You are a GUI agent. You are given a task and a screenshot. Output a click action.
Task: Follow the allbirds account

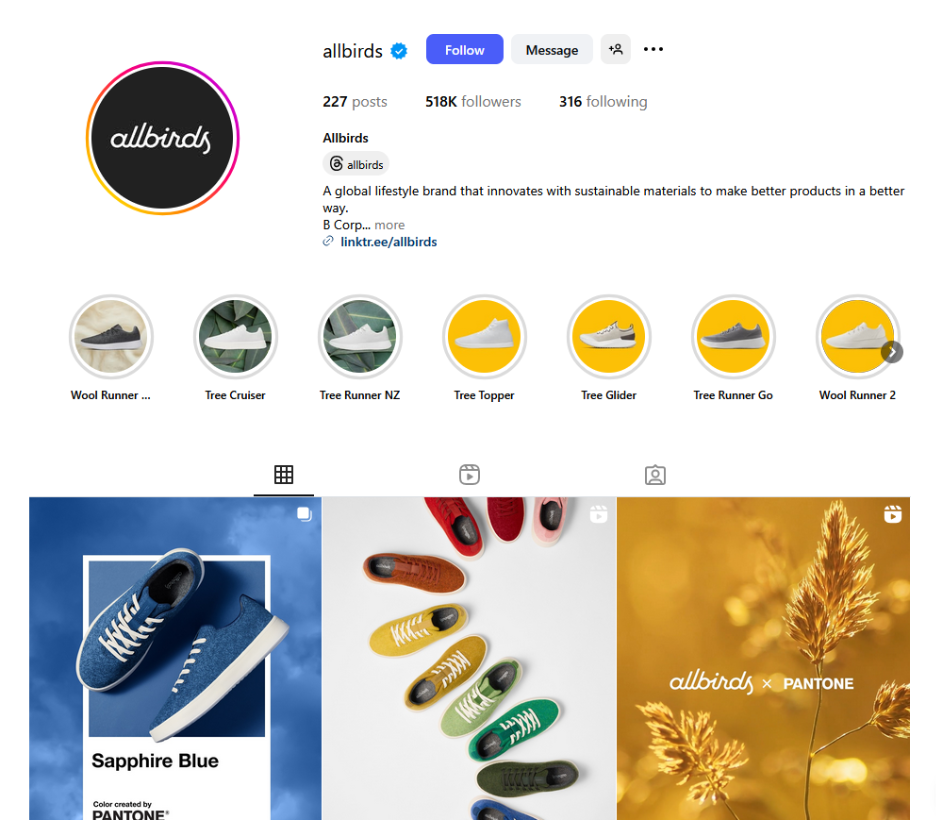pos(464,50)
